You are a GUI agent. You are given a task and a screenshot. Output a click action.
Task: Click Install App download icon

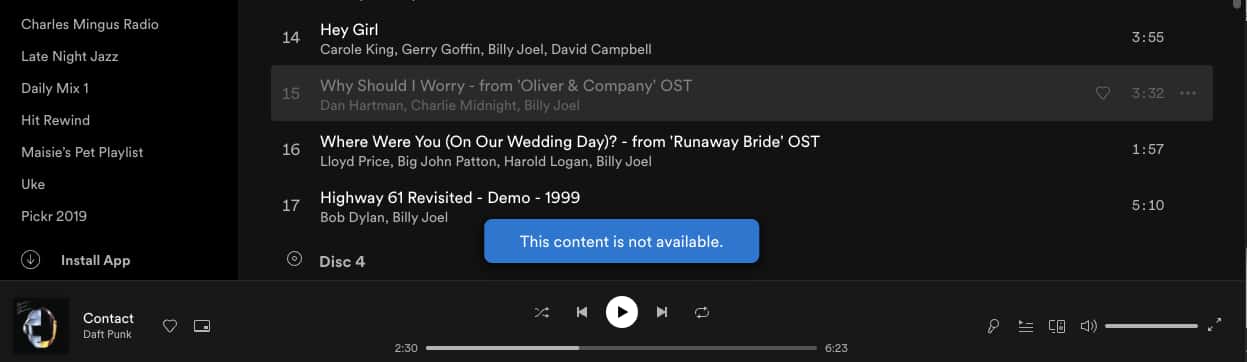coord(31,260)
